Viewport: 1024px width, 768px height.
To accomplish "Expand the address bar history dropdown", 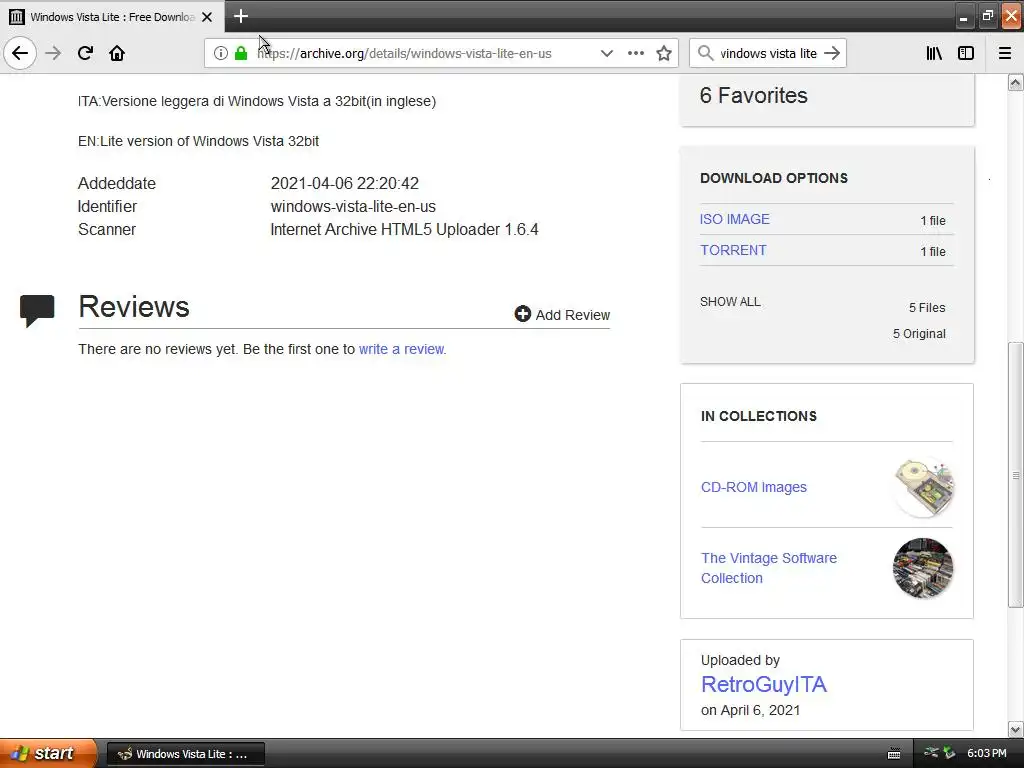I will click(607, 53).
